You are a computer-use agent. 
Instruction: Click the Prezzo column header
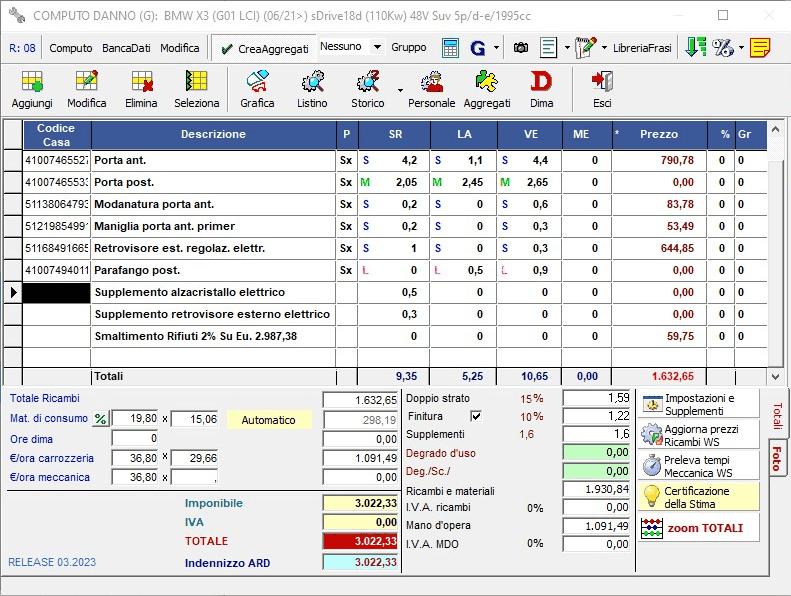pos(659,135)
